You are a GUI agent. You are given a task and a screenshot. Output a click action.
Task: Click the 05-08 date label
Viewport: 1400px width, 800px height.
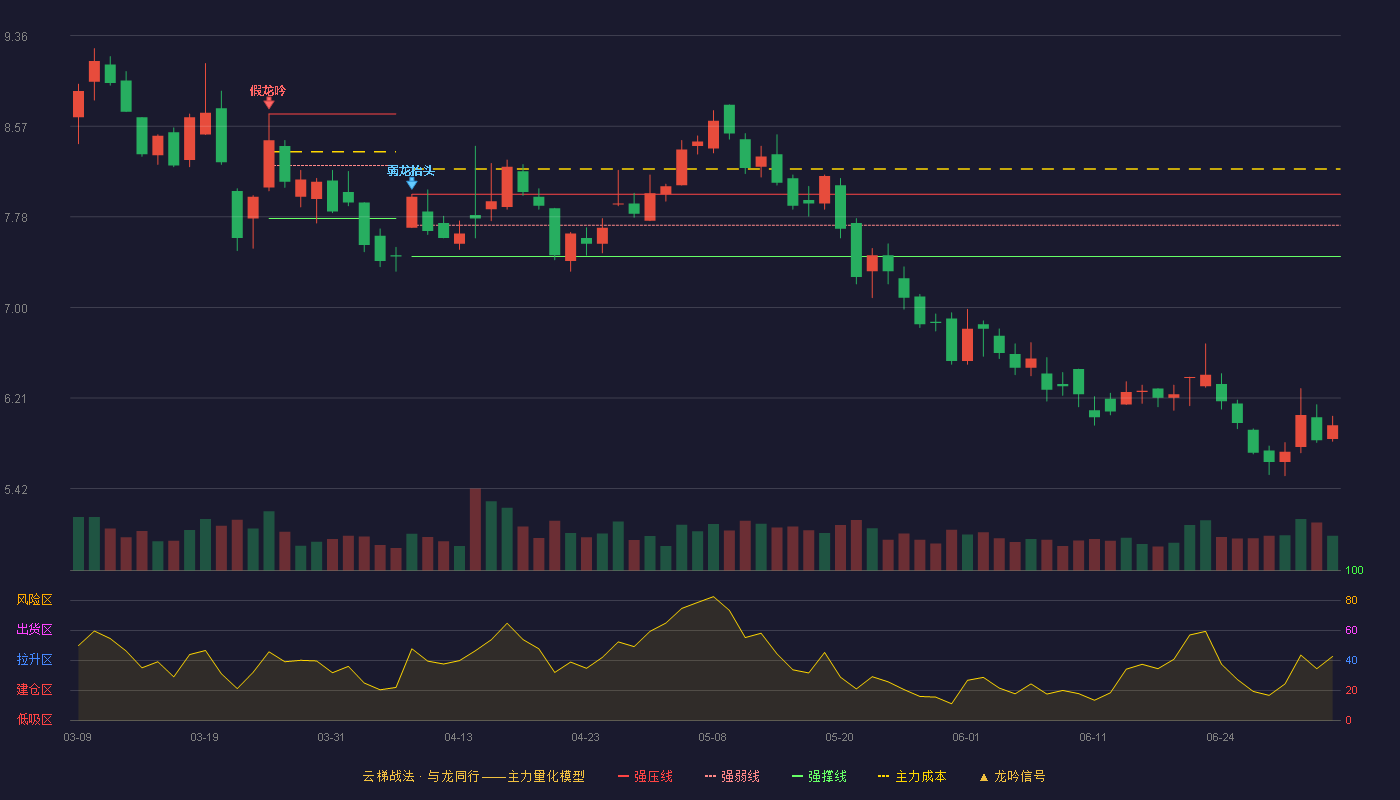point(712,737)
